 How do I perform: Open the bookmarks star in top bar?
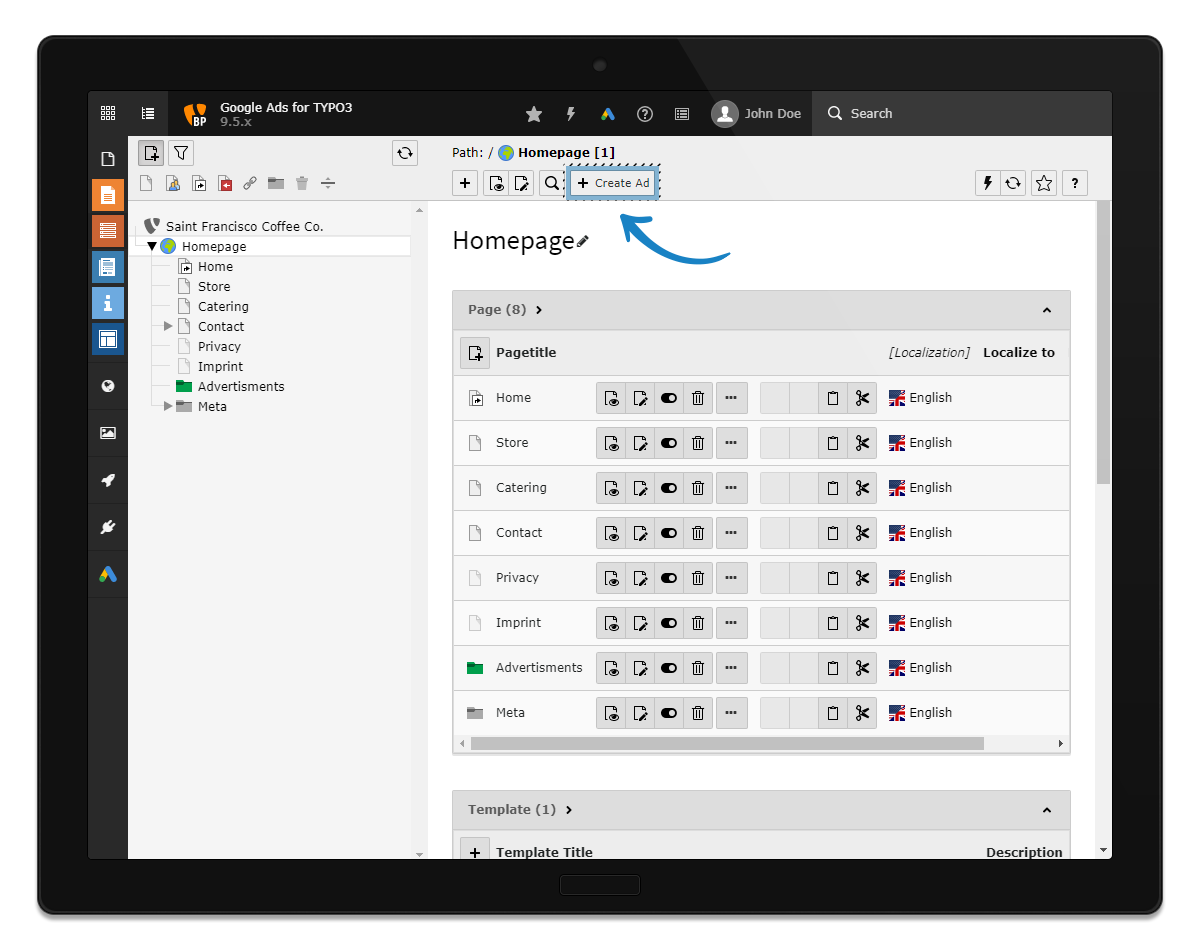pos(534,114)
